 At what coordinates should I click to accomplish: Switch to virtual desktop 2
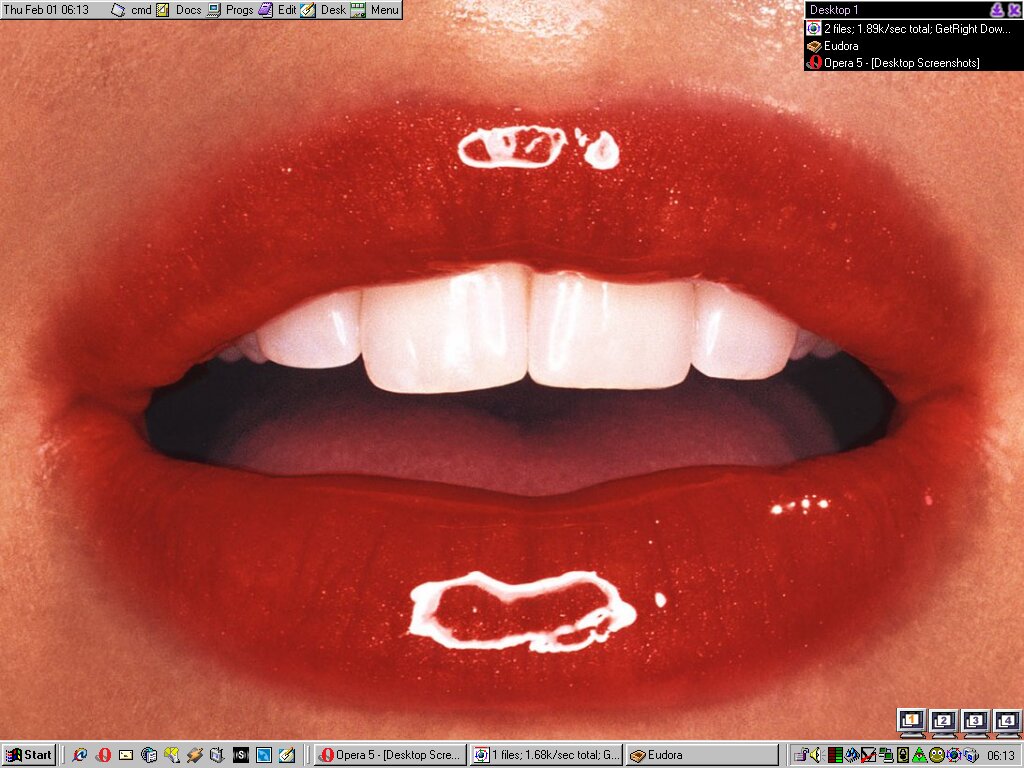(x=943, y=722)
